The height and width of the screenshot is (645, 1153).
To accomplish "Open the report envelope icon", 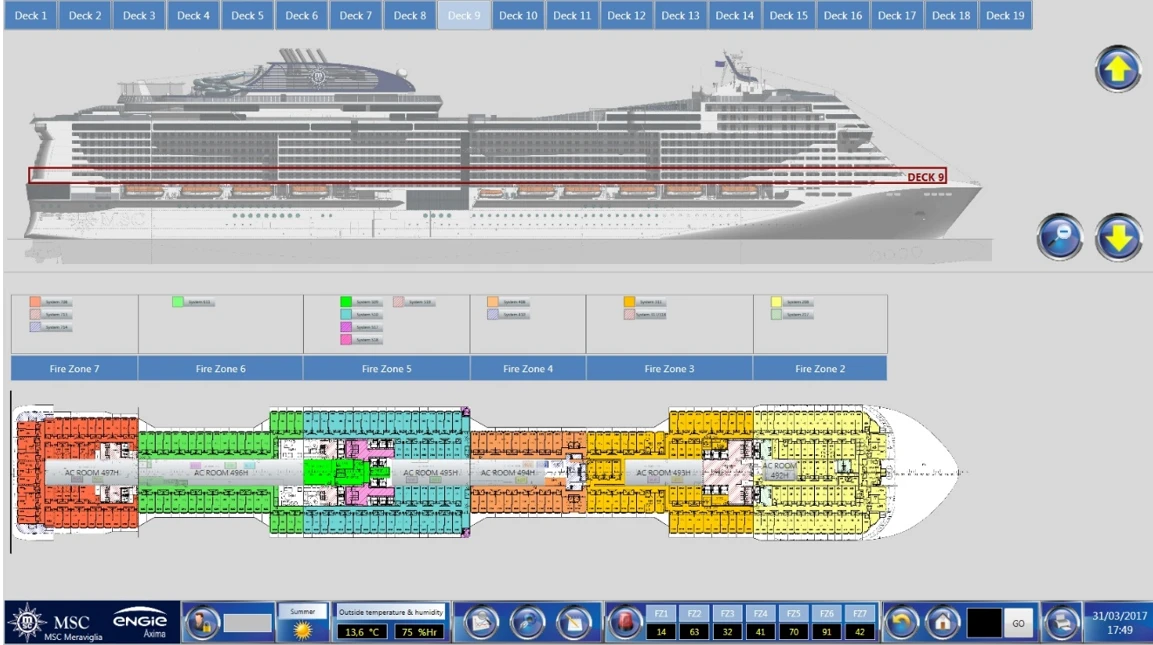I will tap(481, 622).
